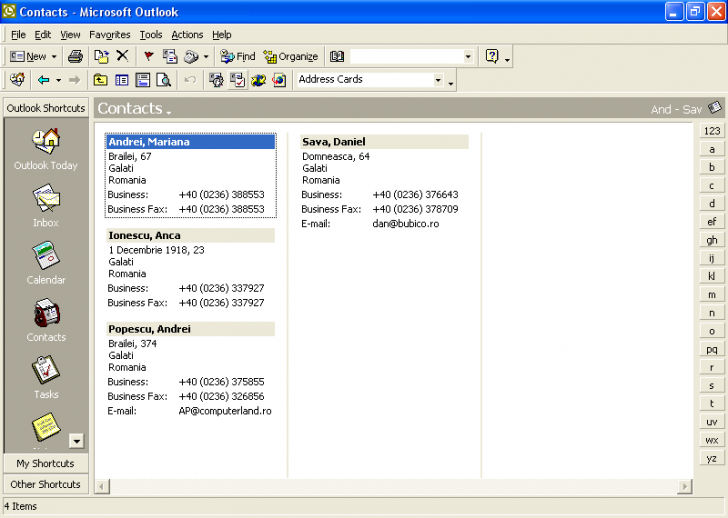This screenshot has height=518, width=728.
Task: Expand toolbar options arrow beside Help
Action: 507,58
